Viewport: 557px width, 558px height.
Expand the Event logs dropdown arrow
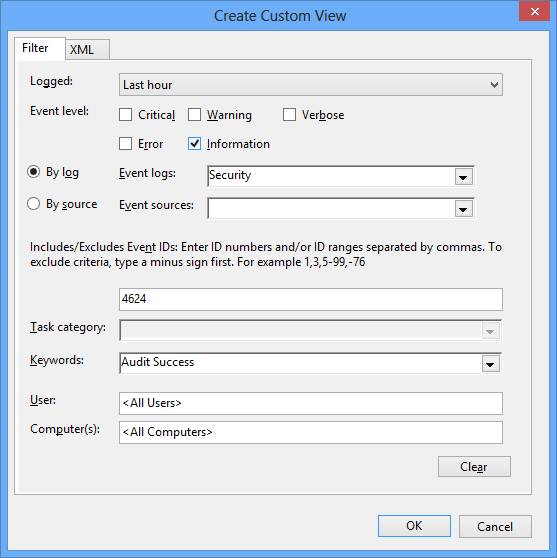click(x=463, y=177)
